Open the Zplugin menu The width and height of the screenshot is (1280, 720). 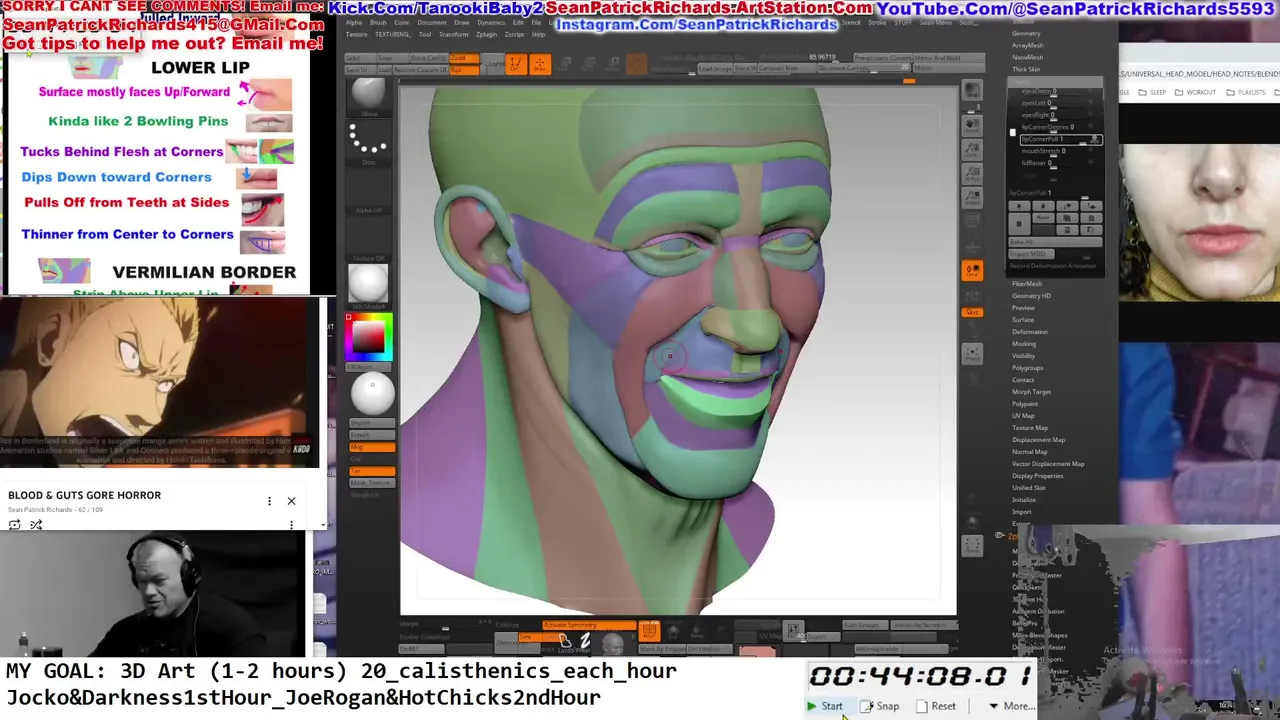pyautogui.click(x=486, y=34)
